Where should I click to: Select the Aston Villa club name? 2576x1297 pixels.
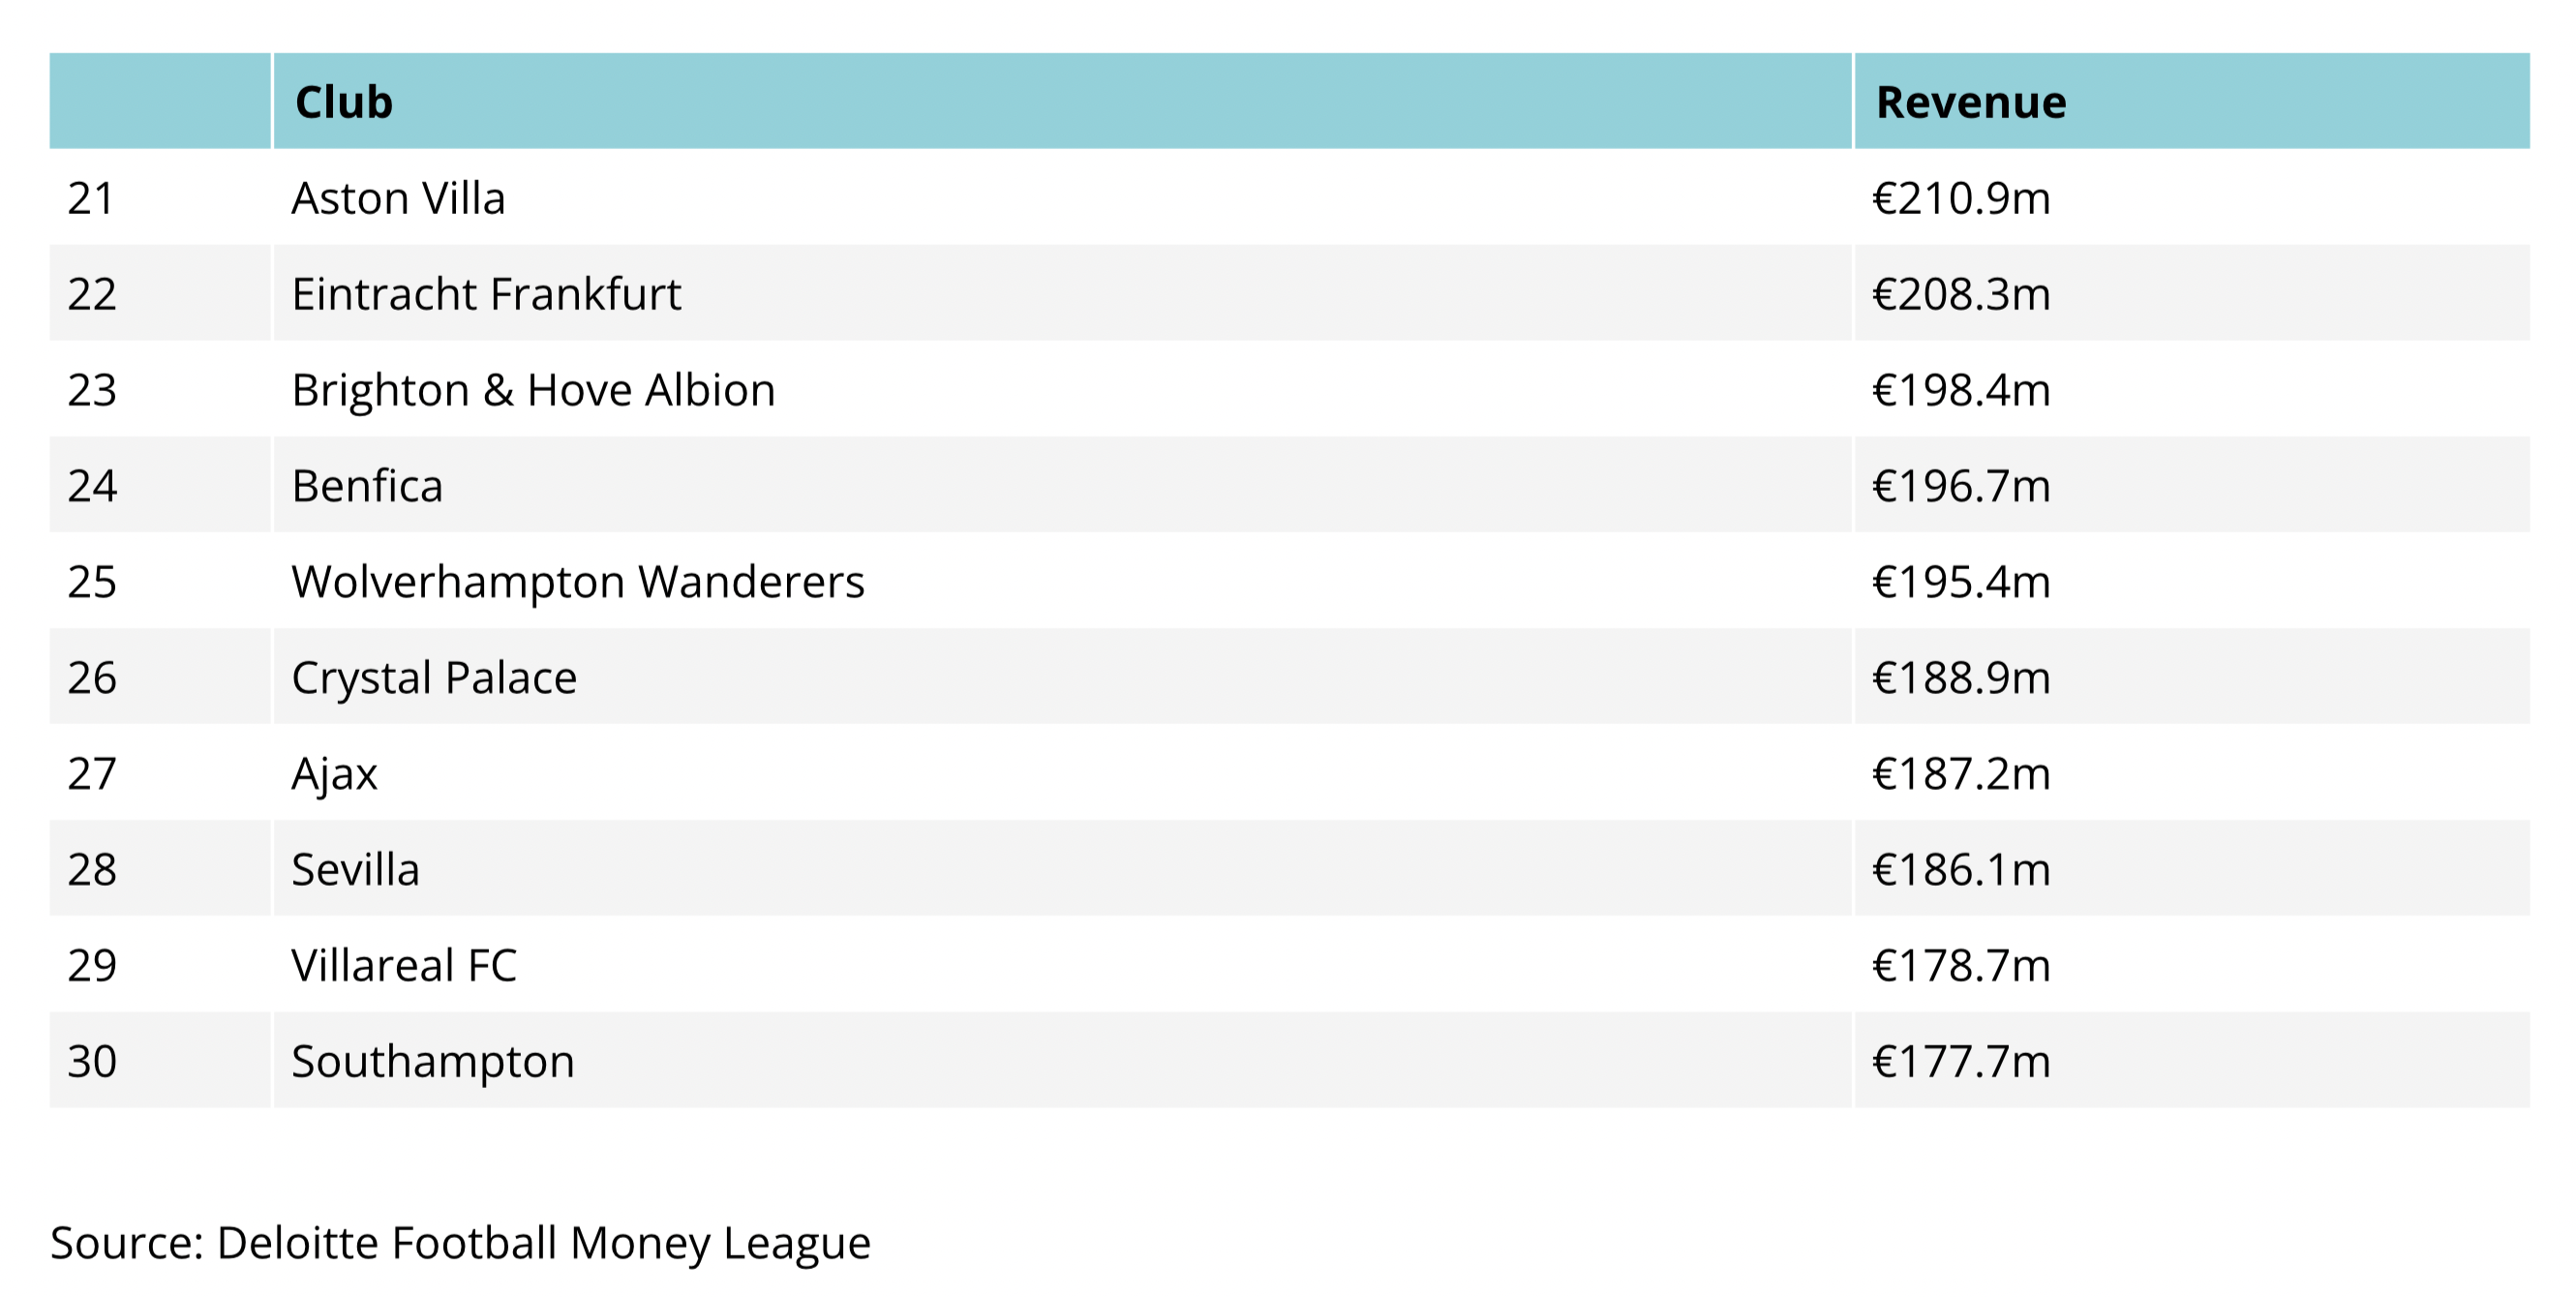[x=398, y=198]
